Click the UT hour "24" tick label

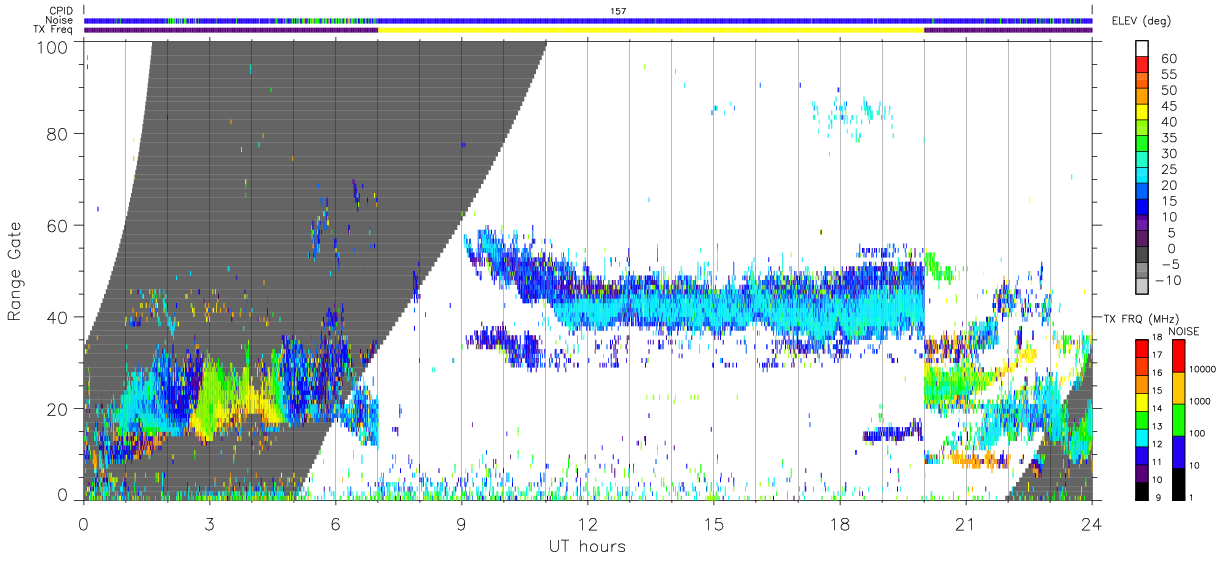pyautogui.click(x=1091, y=524)
